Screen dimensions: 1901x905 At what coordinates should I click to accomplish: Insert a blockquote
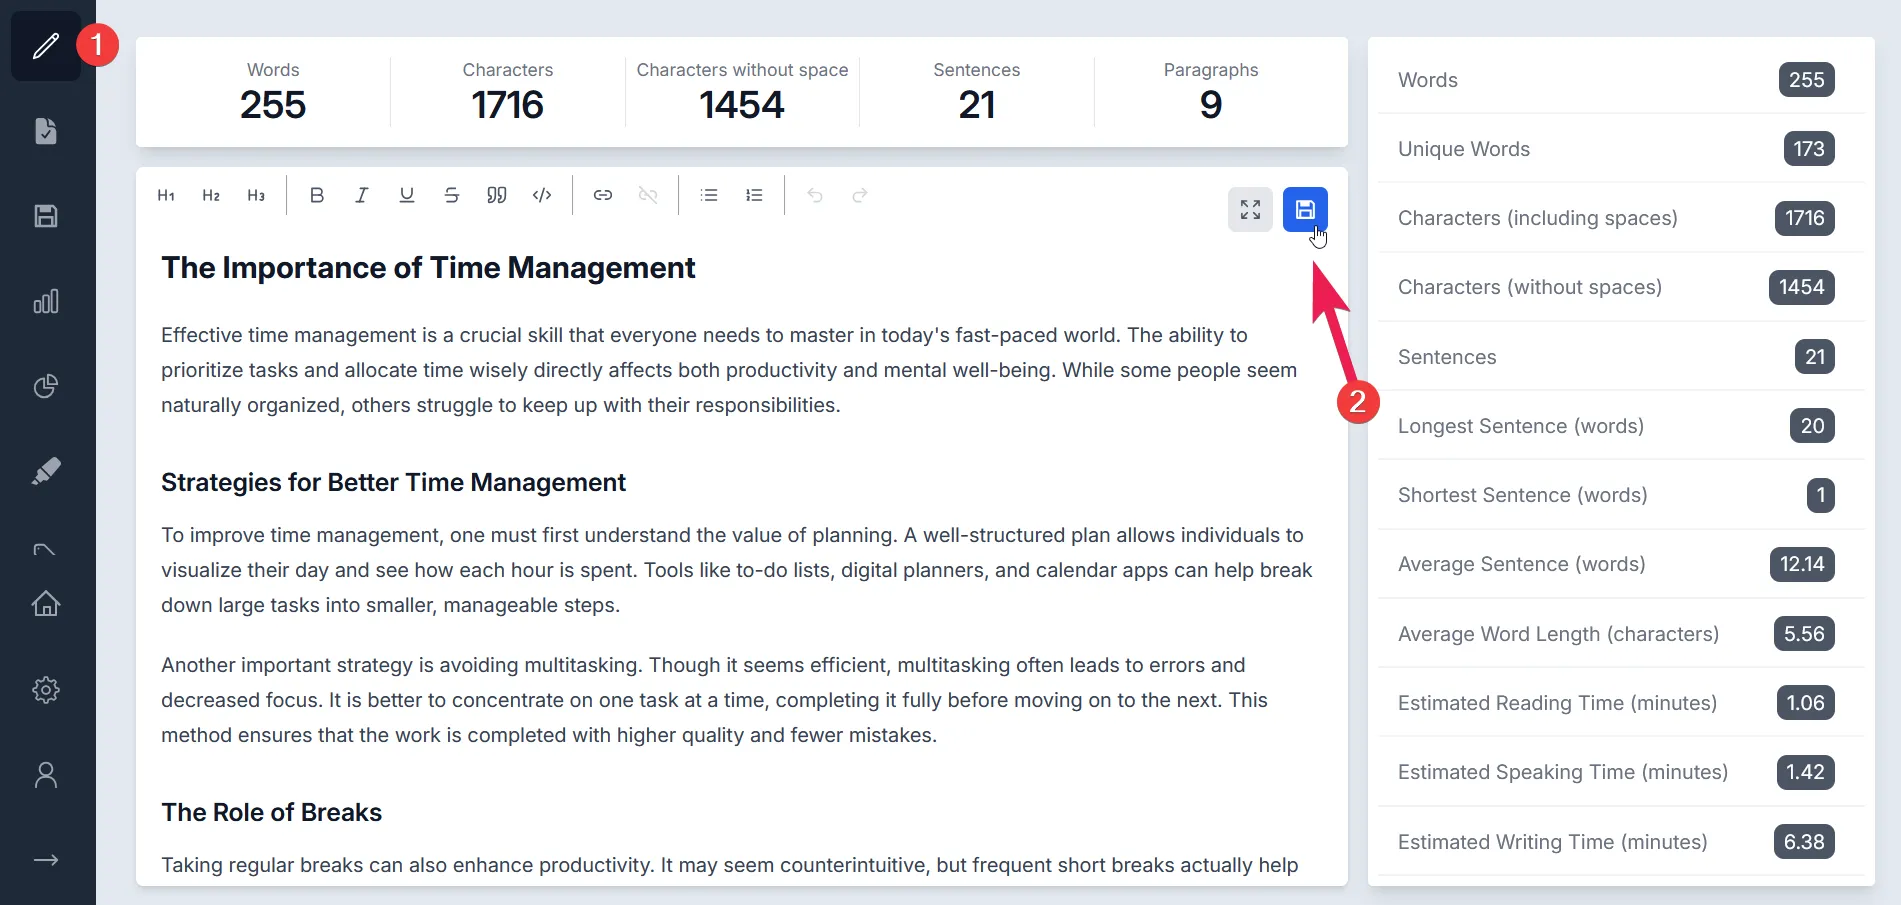tap(497, 196)
